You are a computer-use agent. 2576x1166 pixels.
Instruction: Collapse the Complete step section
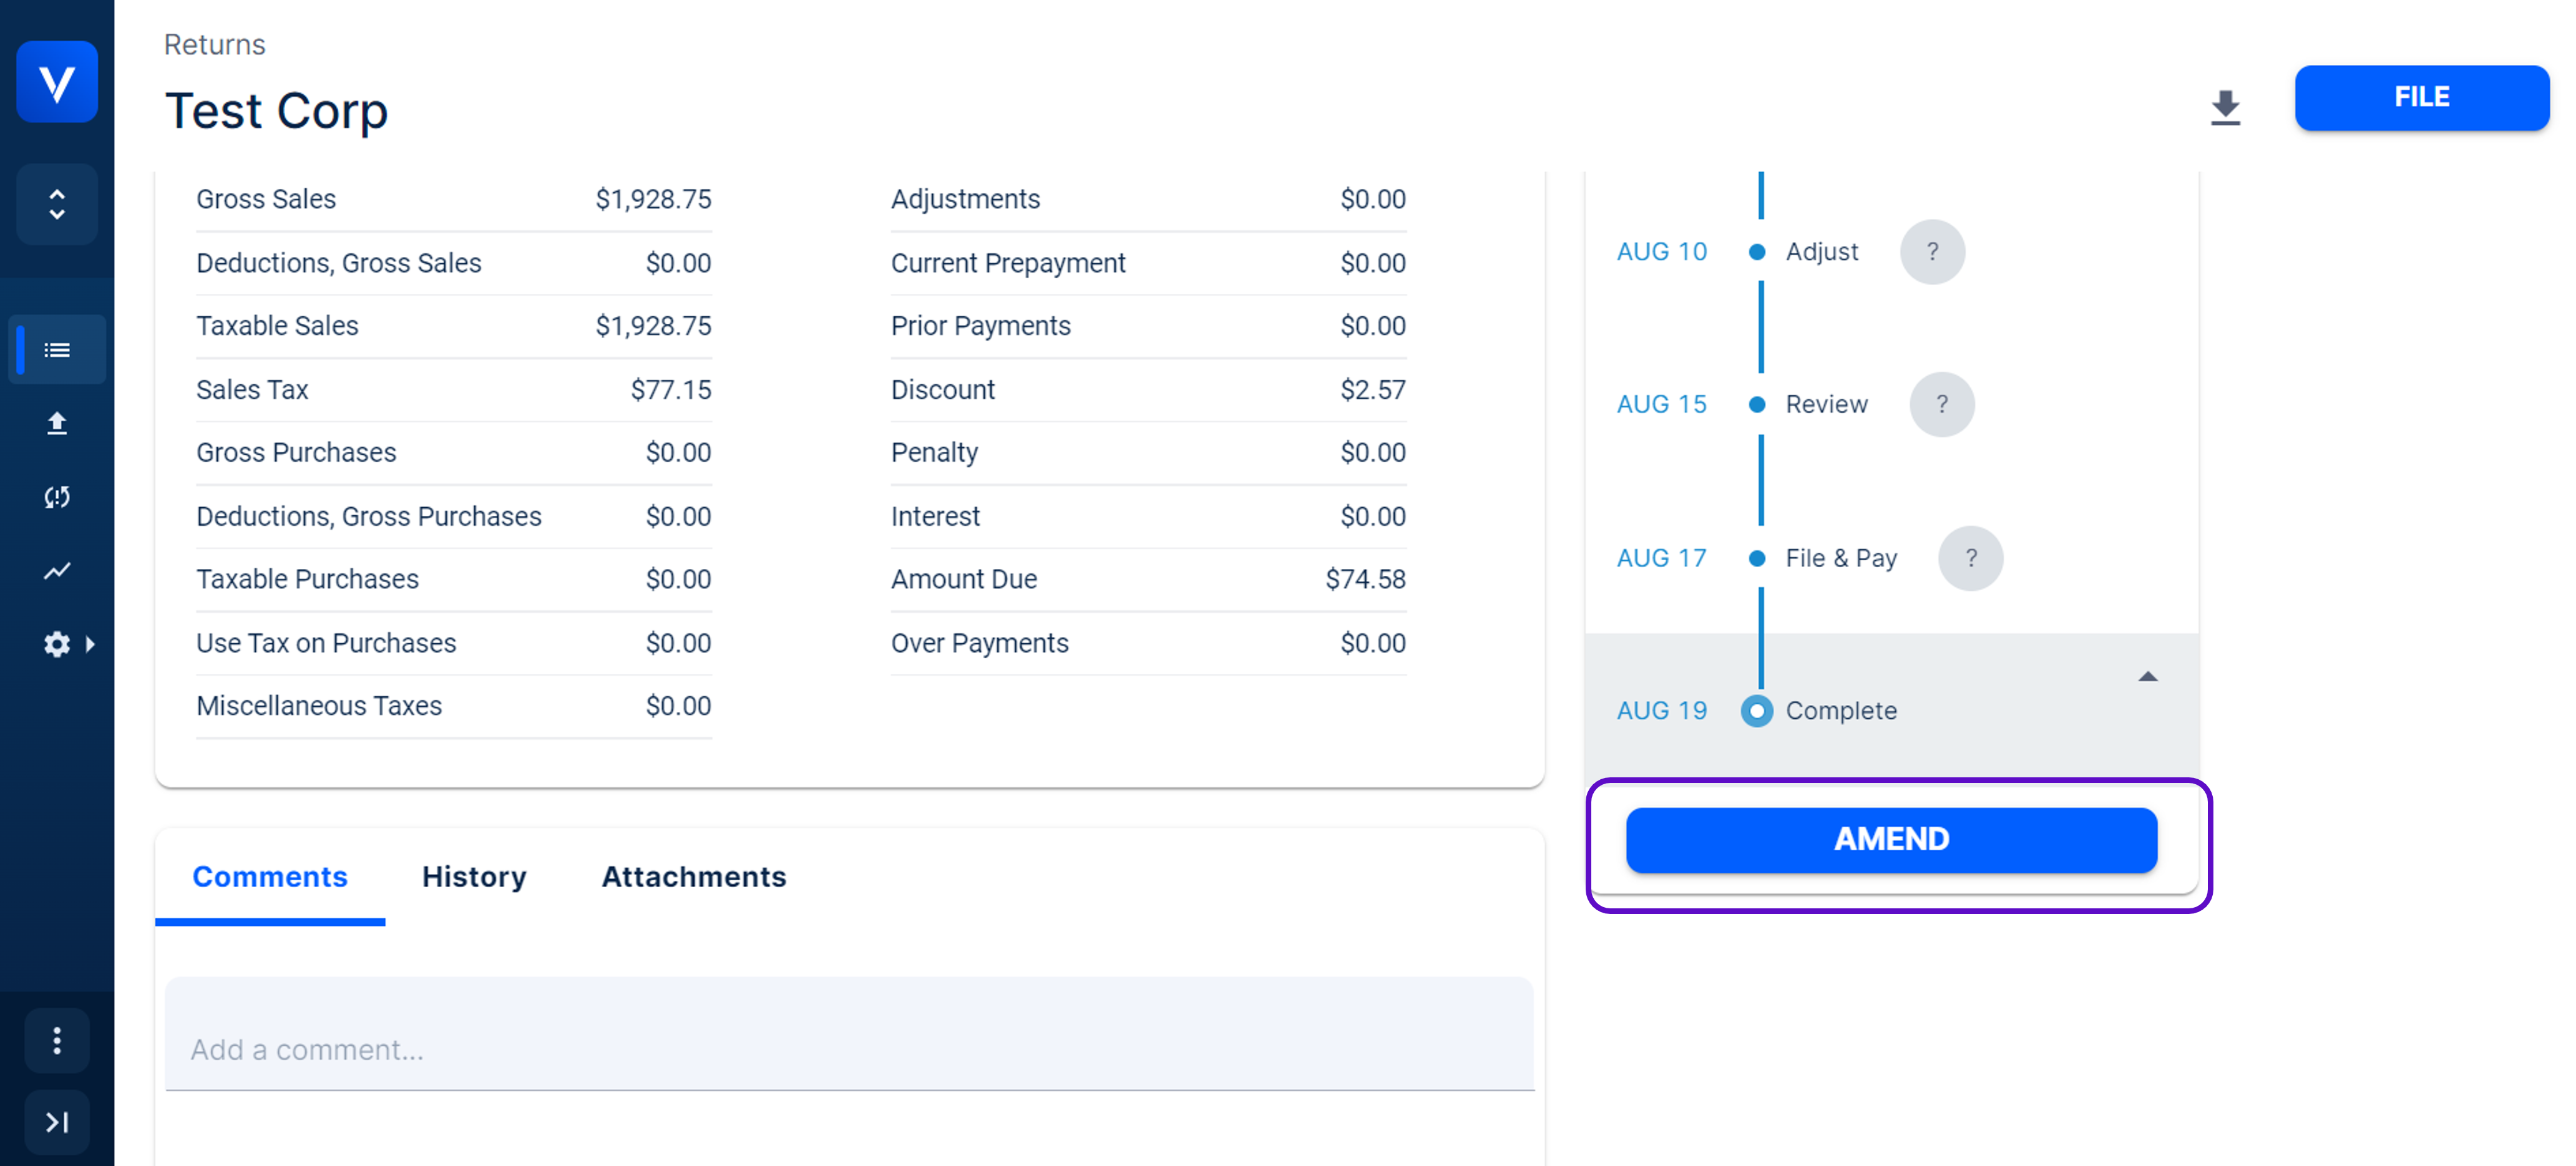point(2147,677)
